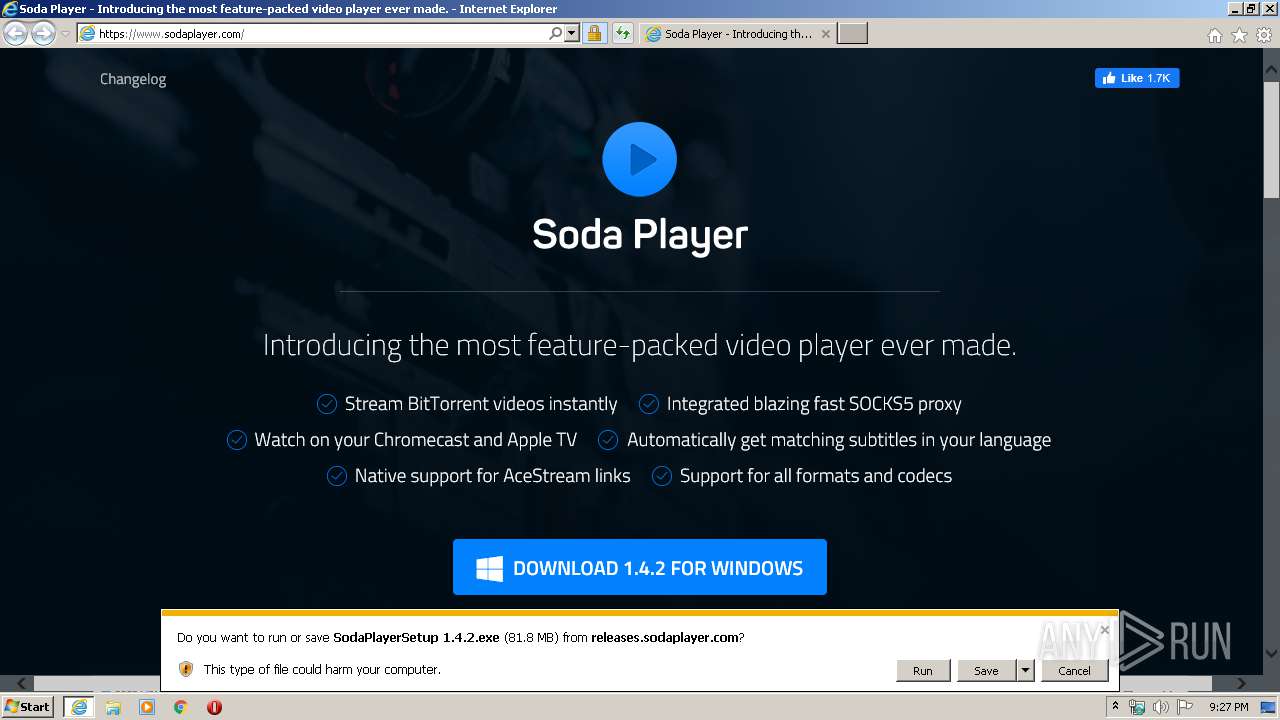Viewport: 1280px width, 720px height.
Task: Open Windows Explorer folder taskbar icon
Action: point(113,707)
